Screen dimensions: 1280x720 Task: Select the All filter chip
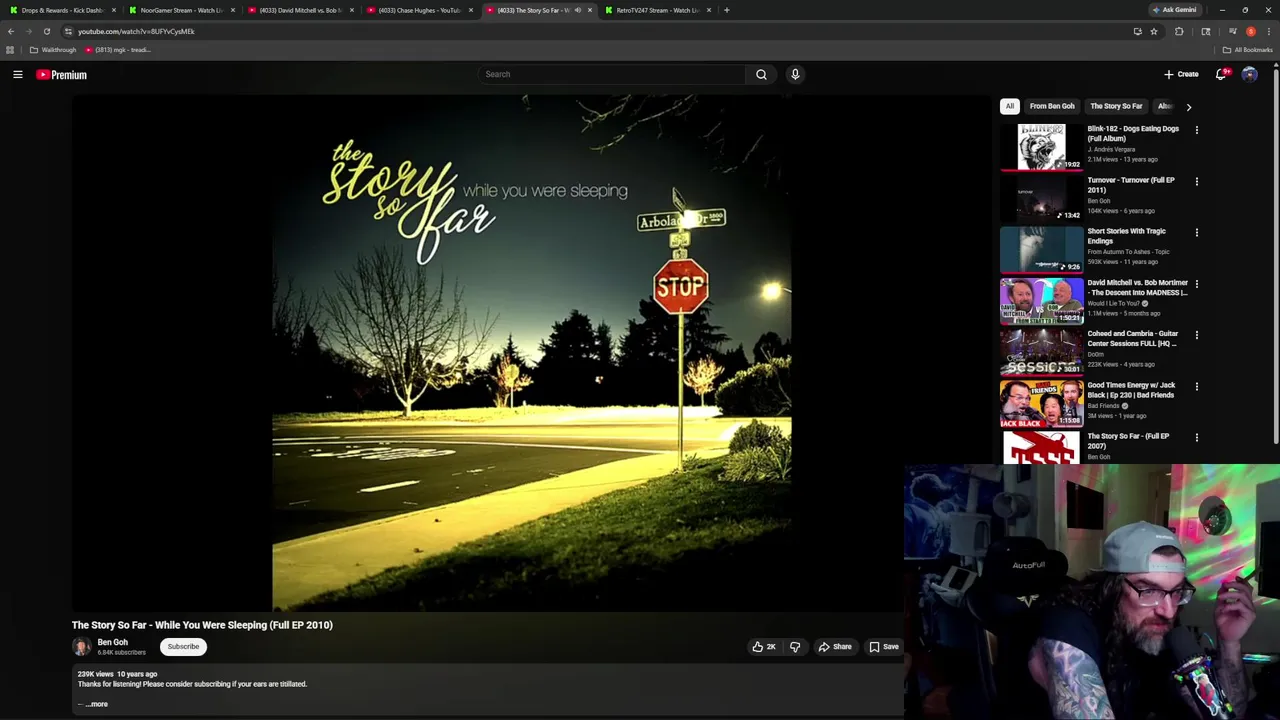click(1010, 106)
